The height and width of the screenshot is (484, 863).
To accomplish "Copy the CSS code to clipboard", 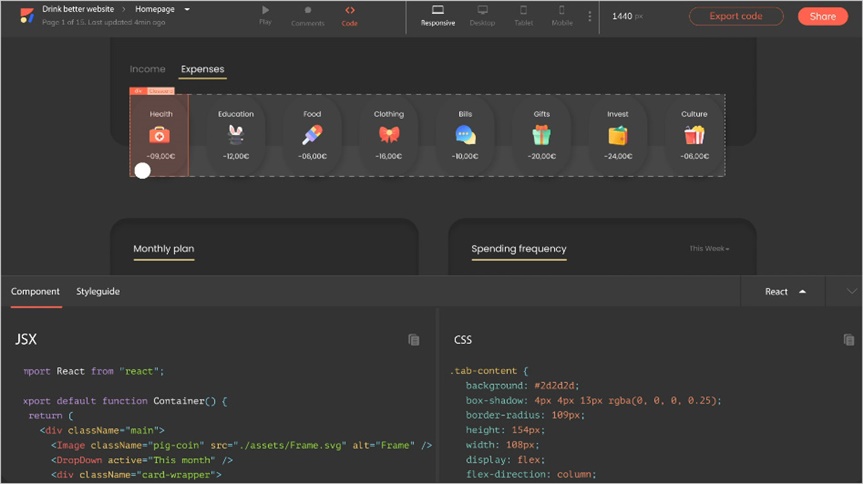I will (849, 340).
